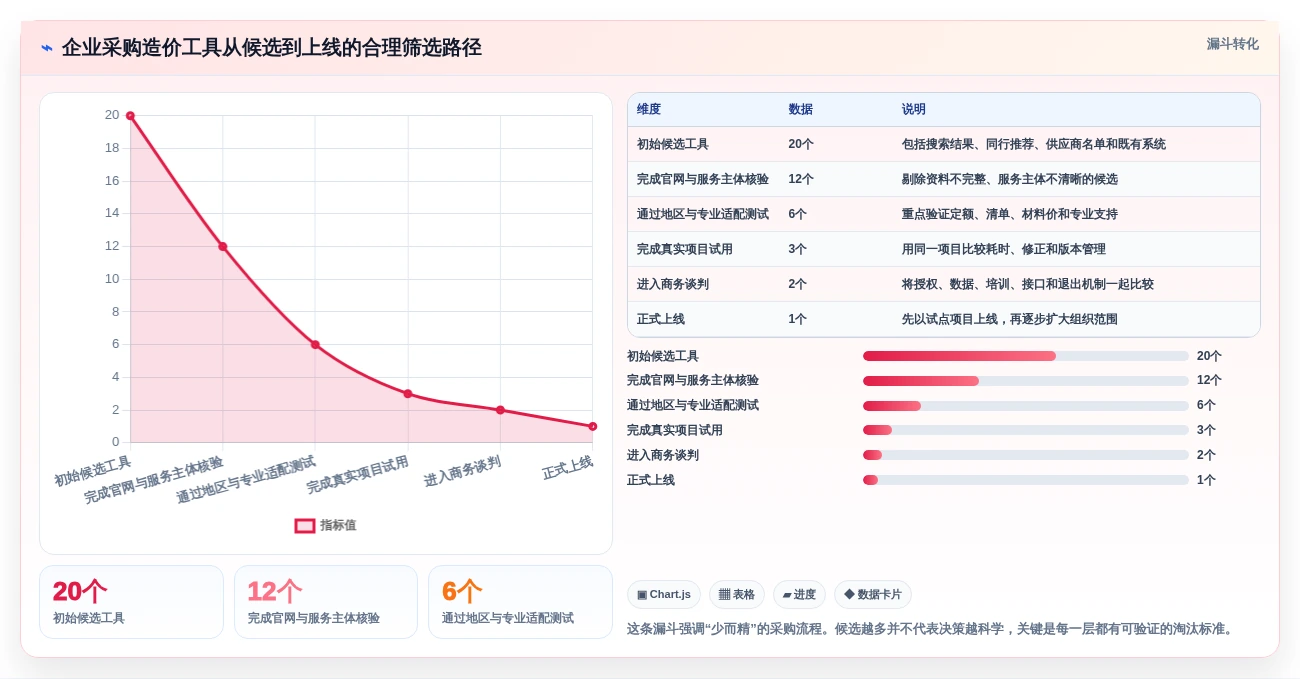Click the chart point for 通过地区与专业适配测试
This screenshot has width=1300, height=679.
pos(315,344)
